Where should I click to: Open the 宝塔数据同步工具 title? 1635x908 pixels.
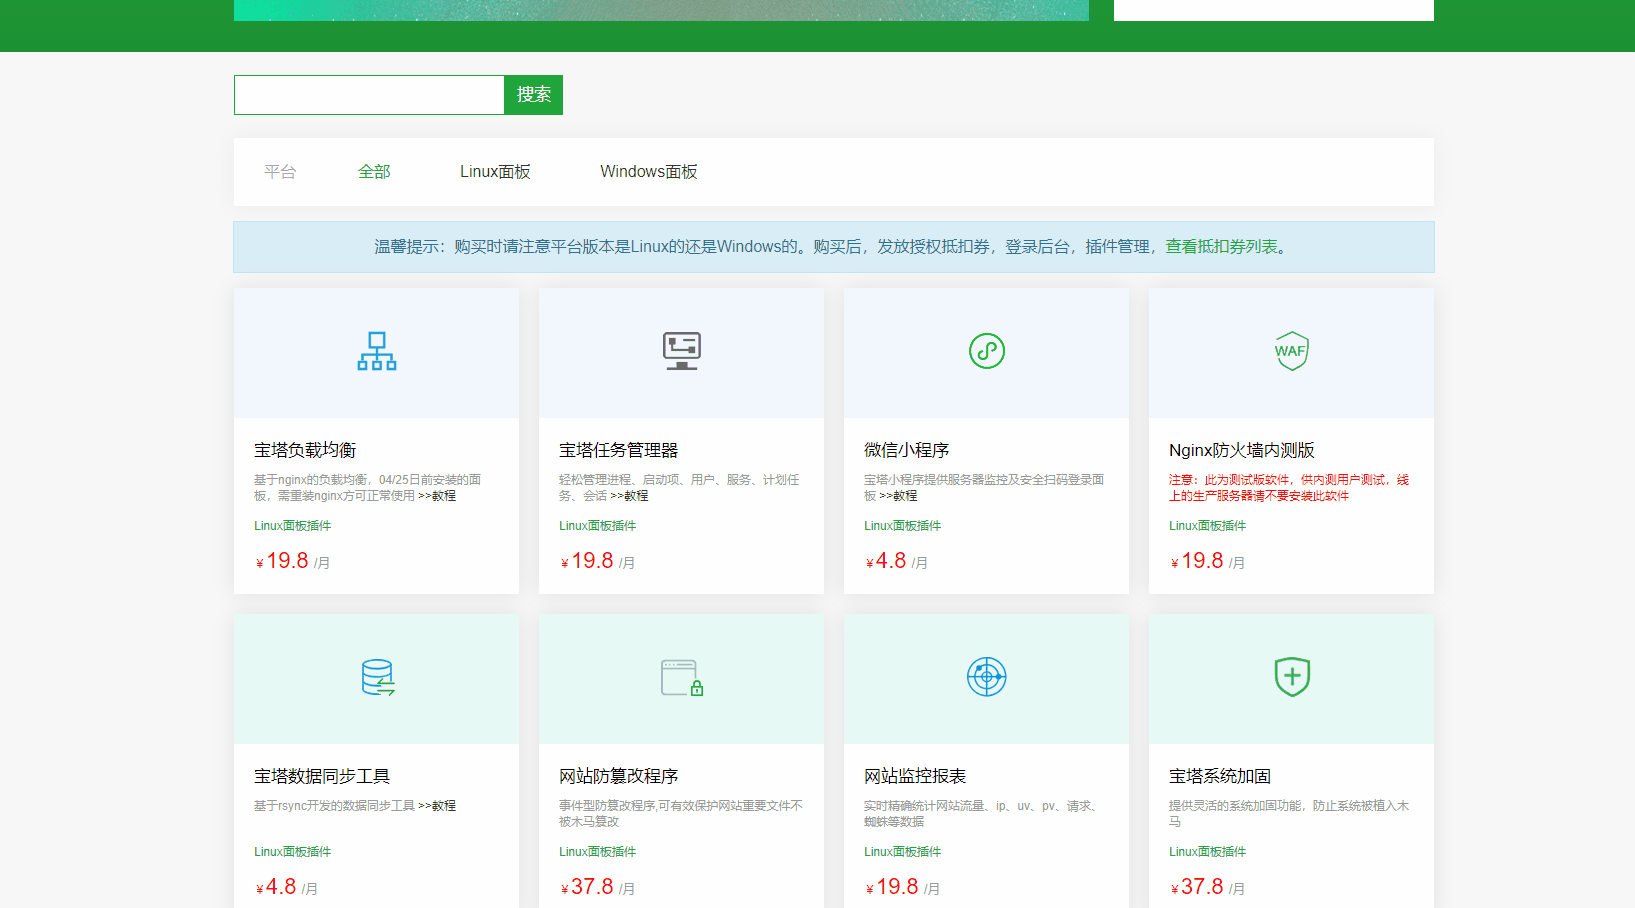tap(322, 776)
